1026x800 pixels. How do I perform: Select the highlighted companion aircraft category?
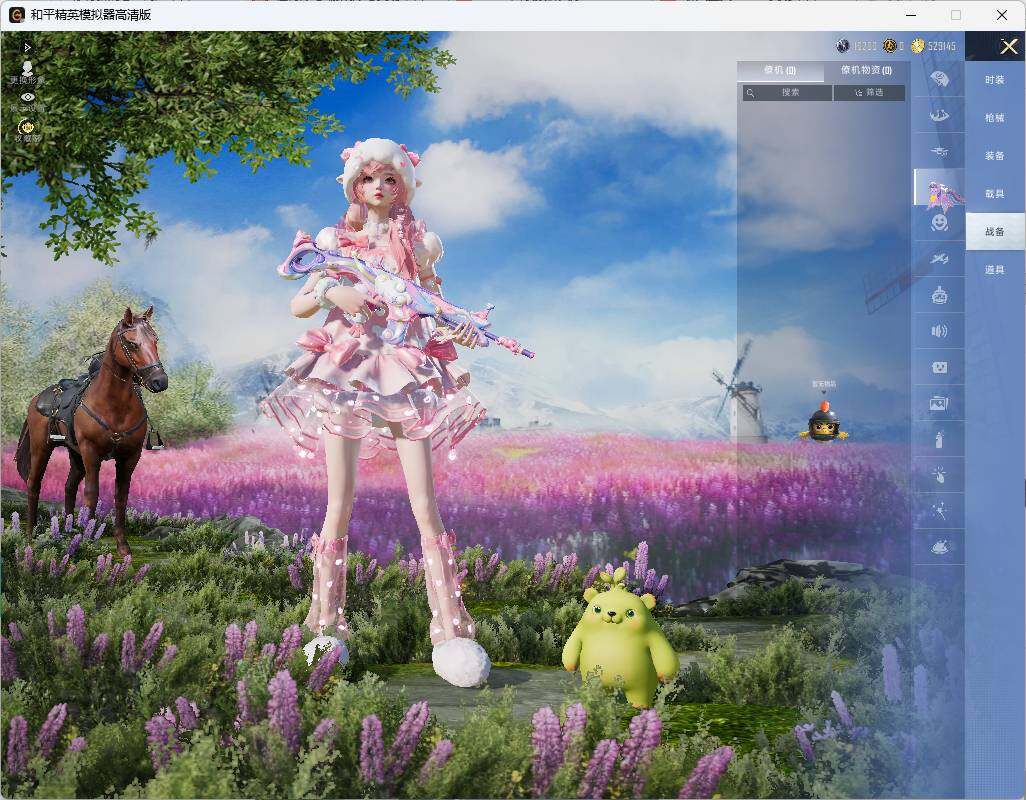pos(940,188)
